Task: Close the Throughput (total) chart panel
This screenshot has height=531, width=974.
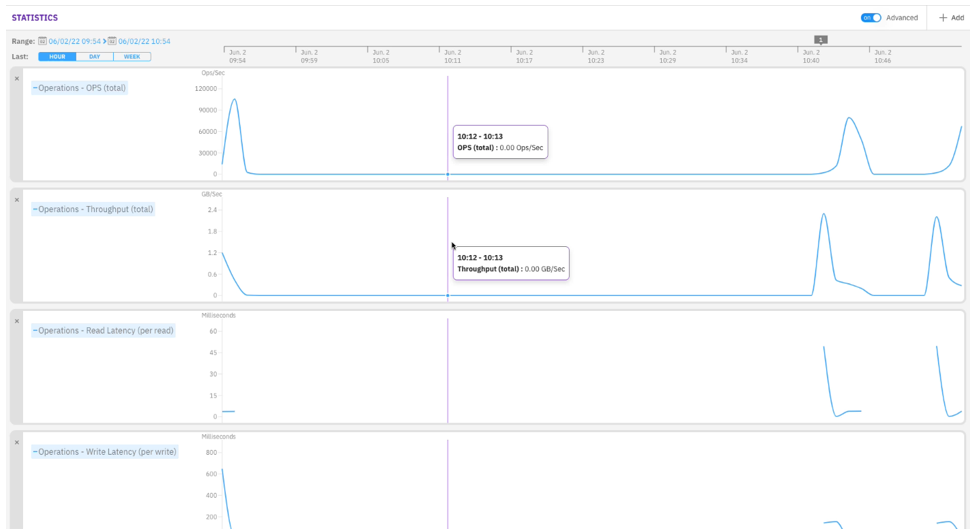Action: (x=17, y=200)
